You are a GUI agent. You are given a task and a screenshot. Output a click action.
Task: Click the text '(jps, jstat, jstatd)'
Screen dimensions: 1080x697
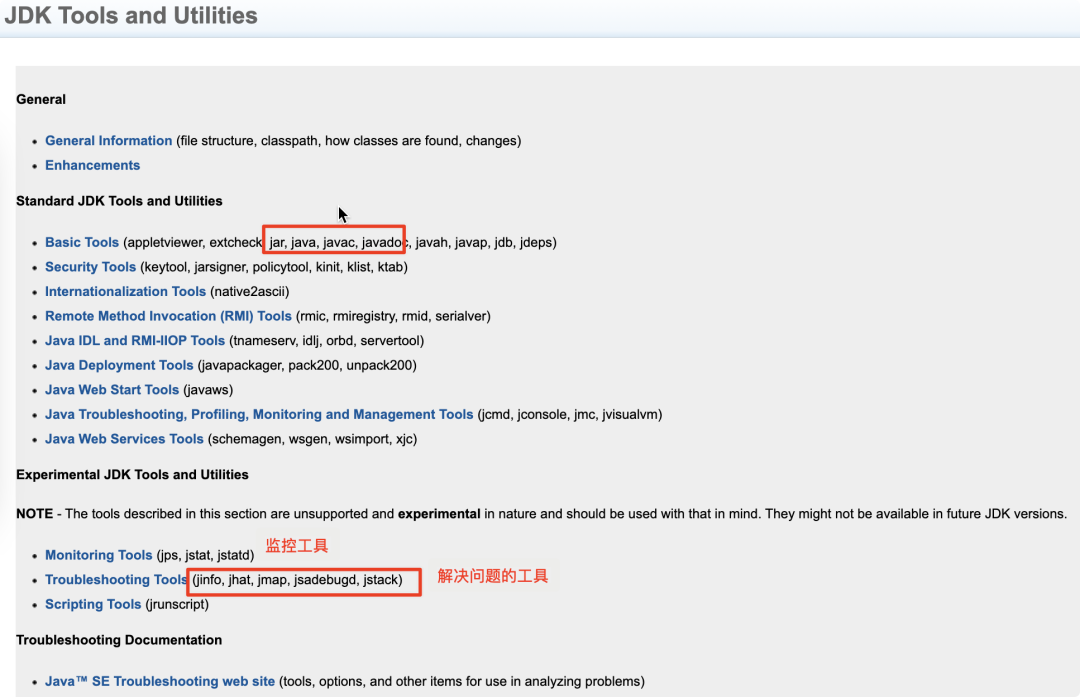click(205, 555)
